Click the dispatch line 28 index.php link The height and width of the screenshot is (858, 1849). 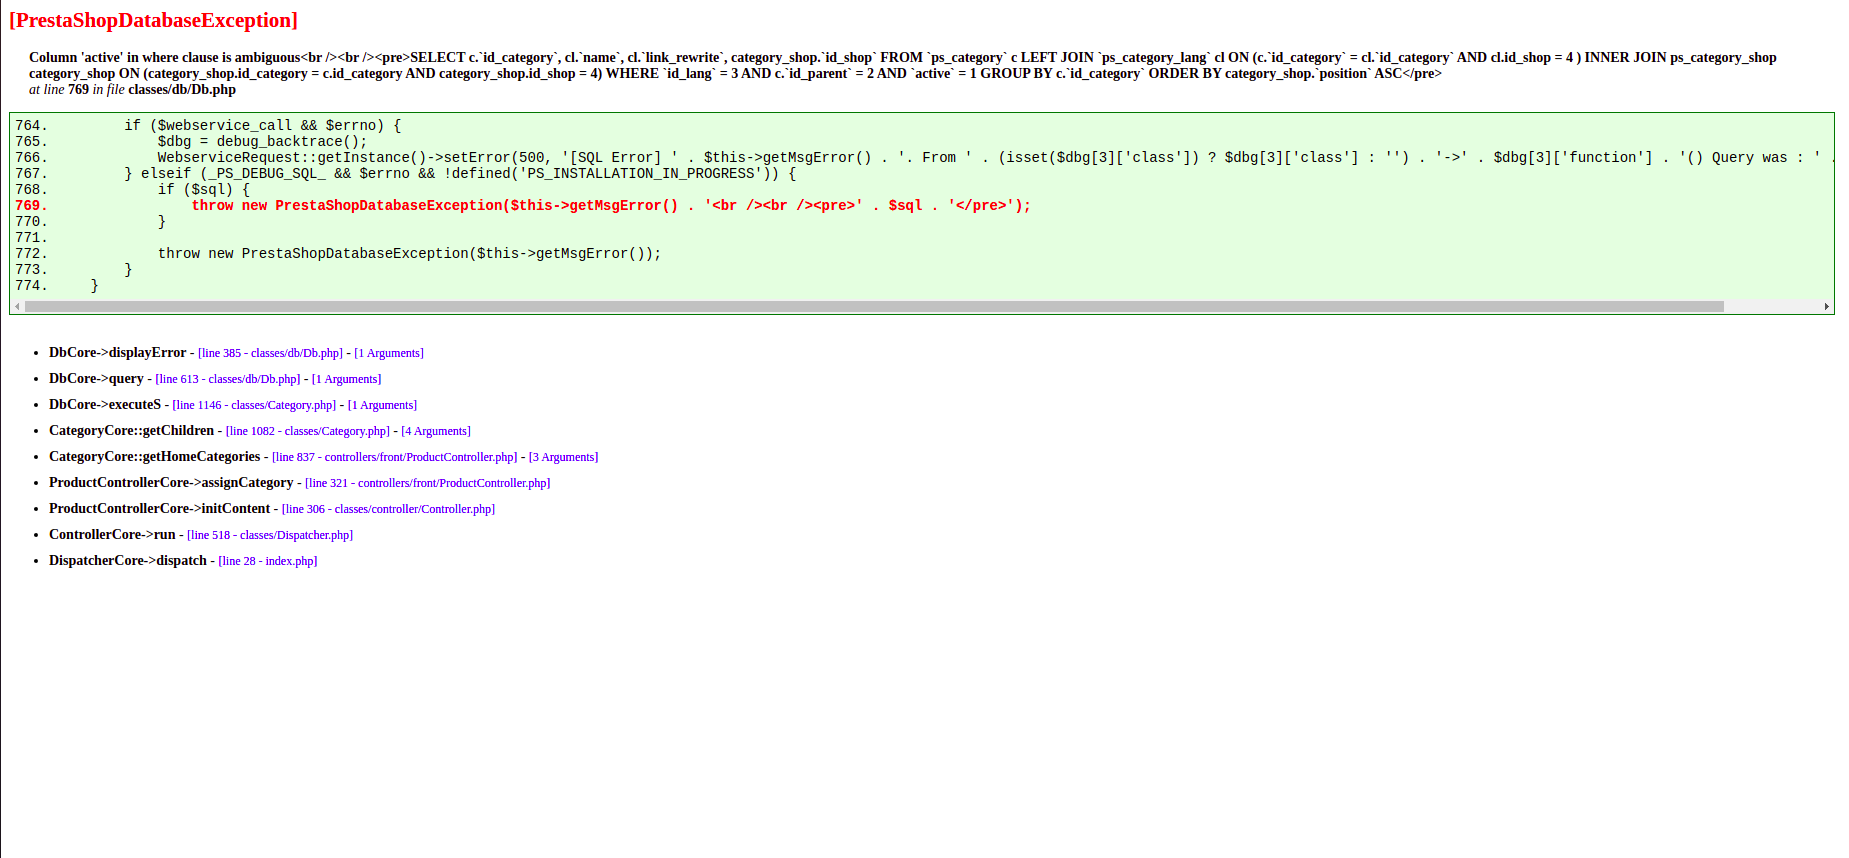[x=268, y=561]
